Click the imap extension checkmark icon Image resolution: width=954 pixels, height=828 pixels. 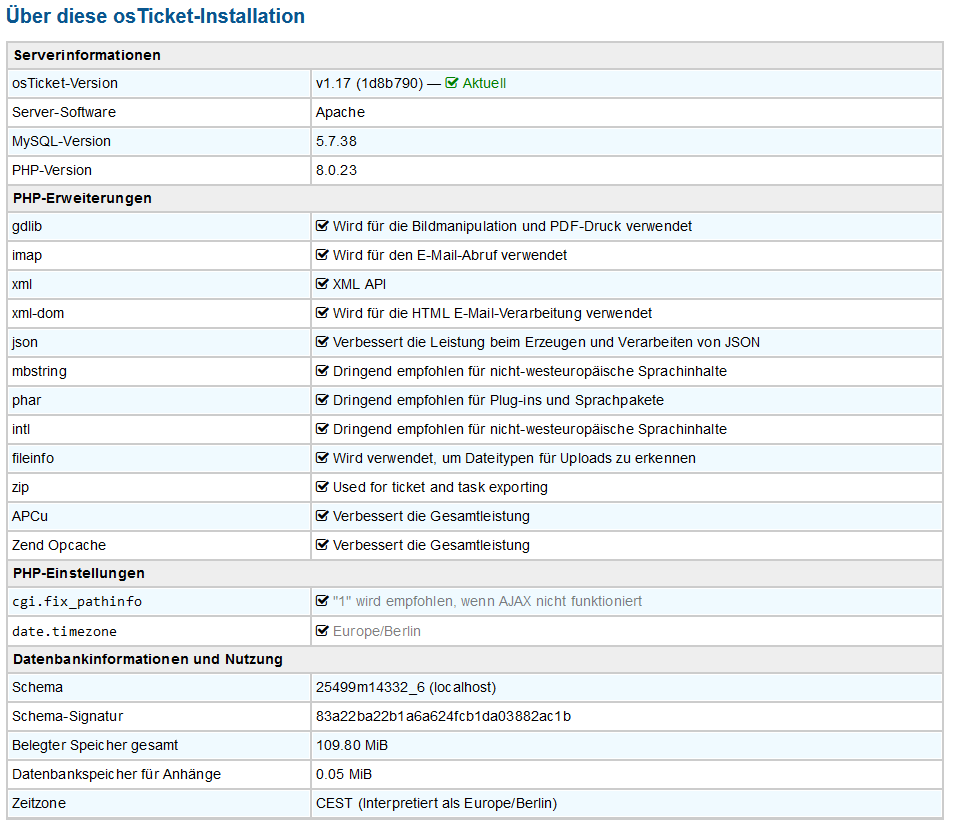(322, 255)
